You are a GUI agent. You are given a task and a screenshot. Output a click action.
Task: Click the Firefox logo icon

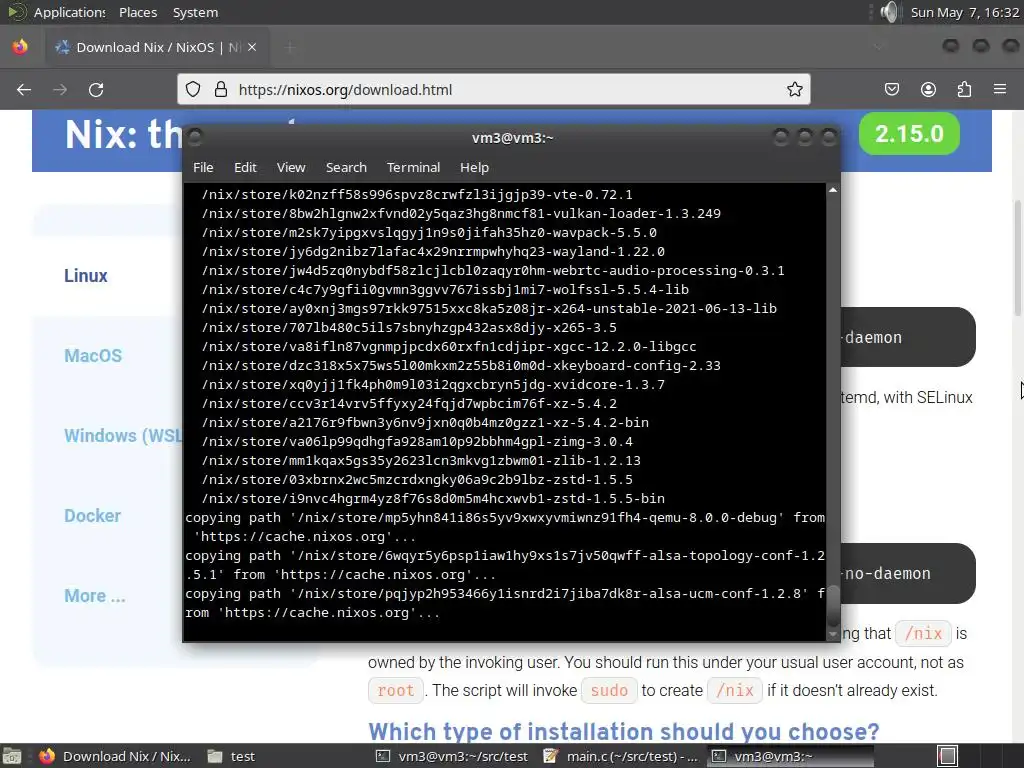(x=20, y=47)
